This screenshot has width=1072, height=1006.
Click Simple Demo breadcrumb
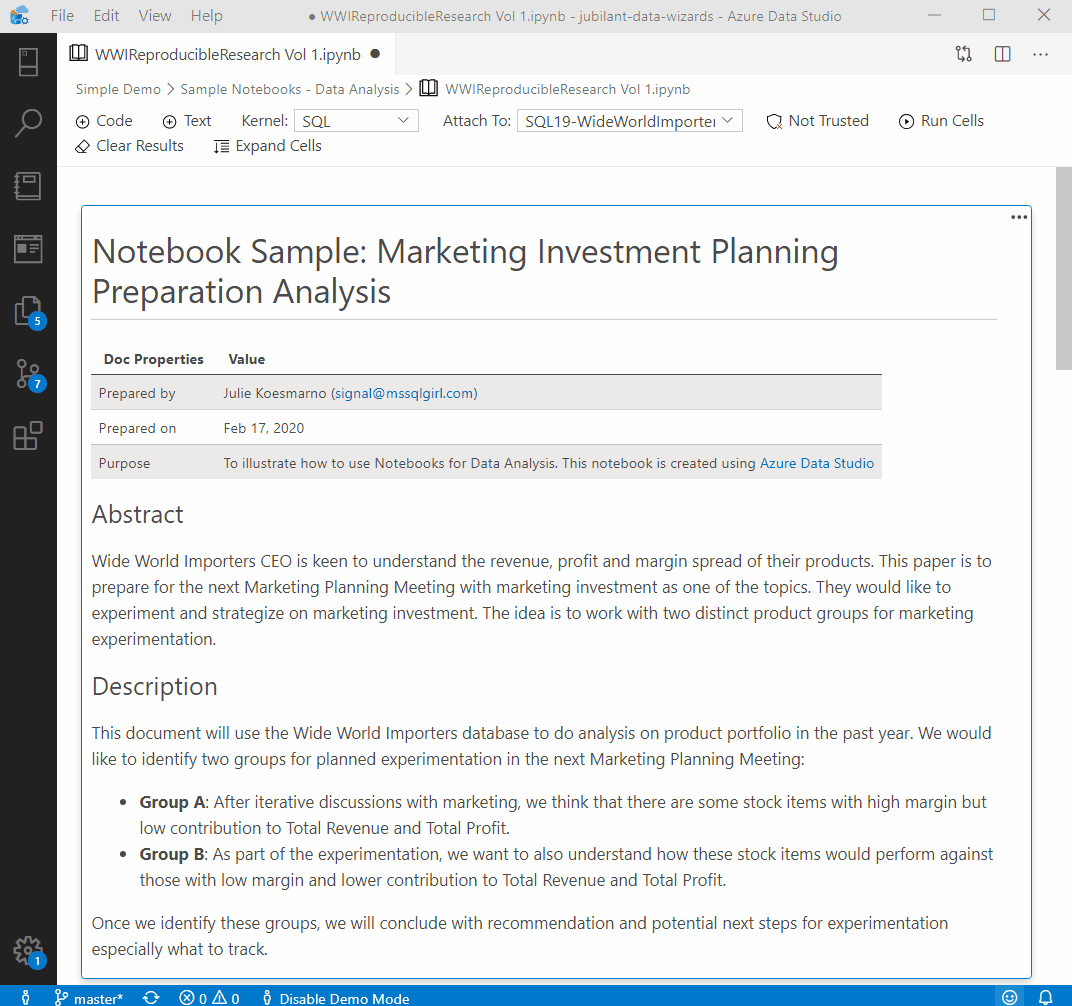point(118,90)
